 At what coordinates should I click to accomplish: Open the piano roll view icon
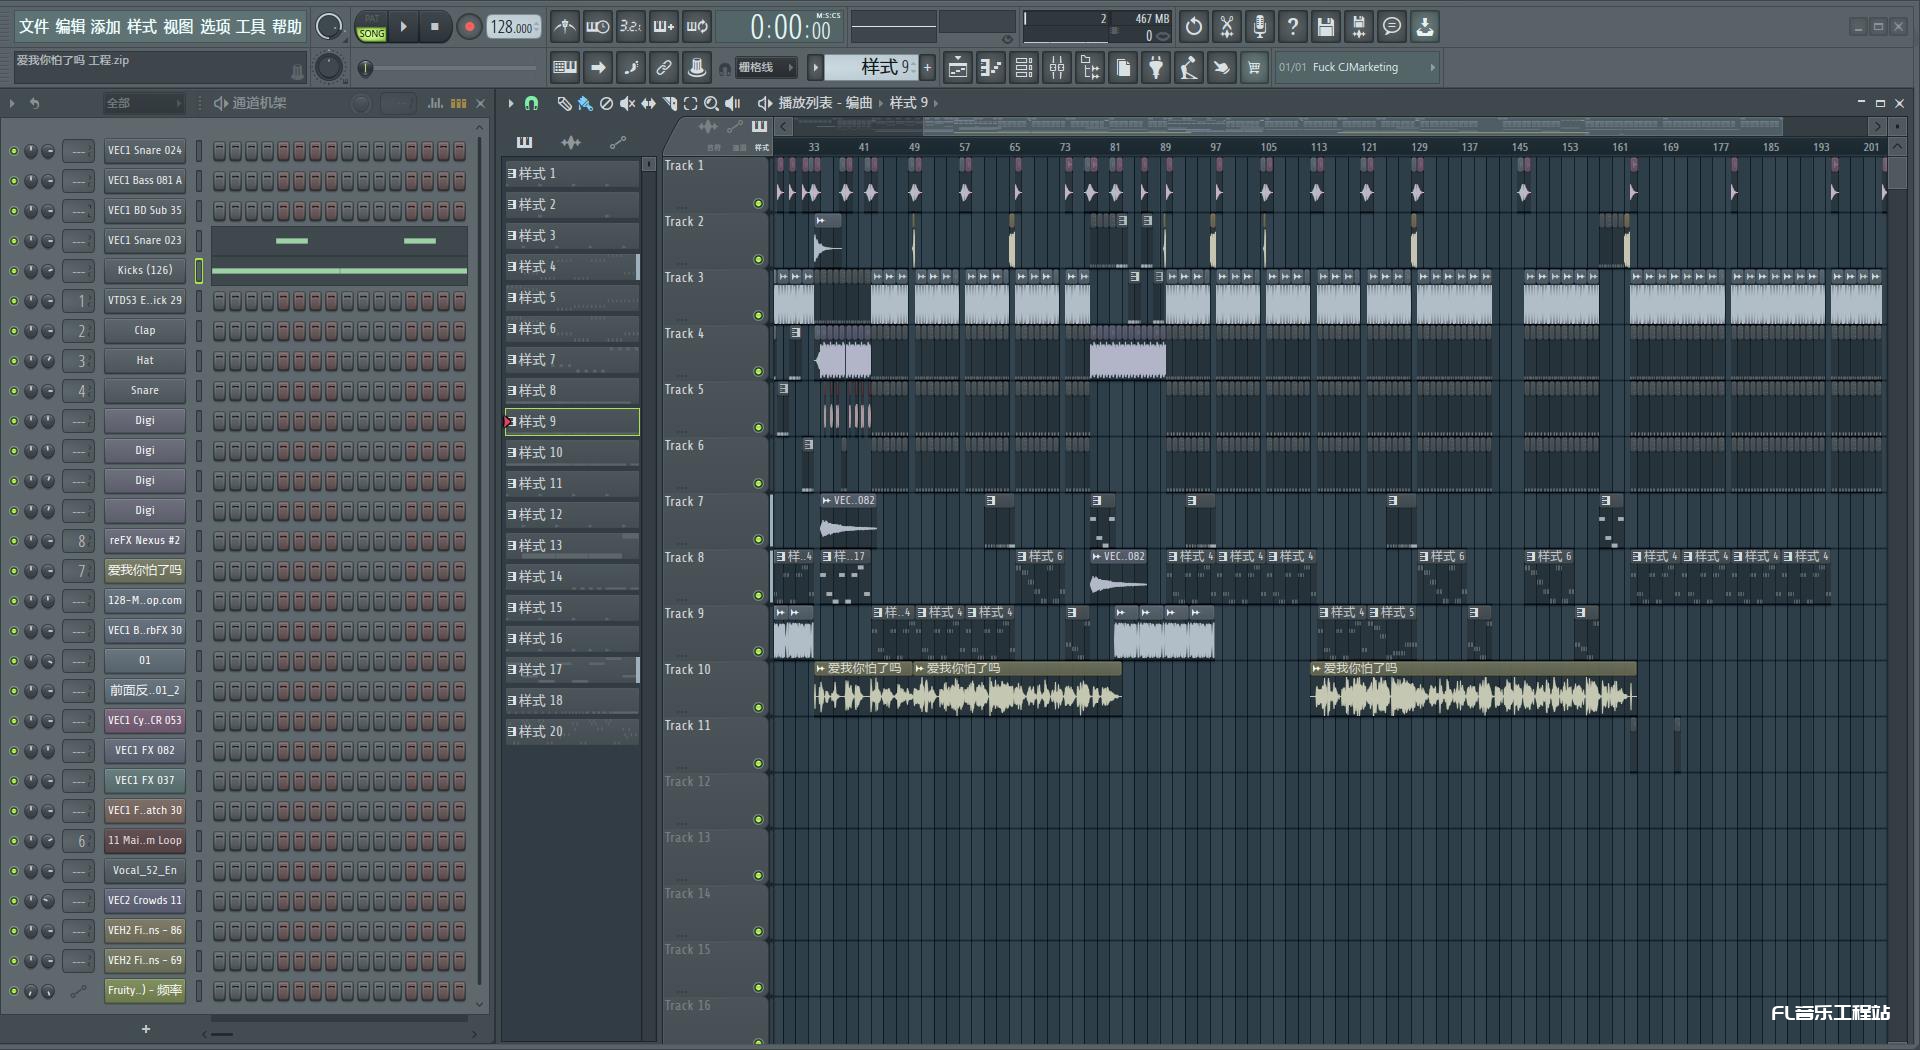coord(990,67)
